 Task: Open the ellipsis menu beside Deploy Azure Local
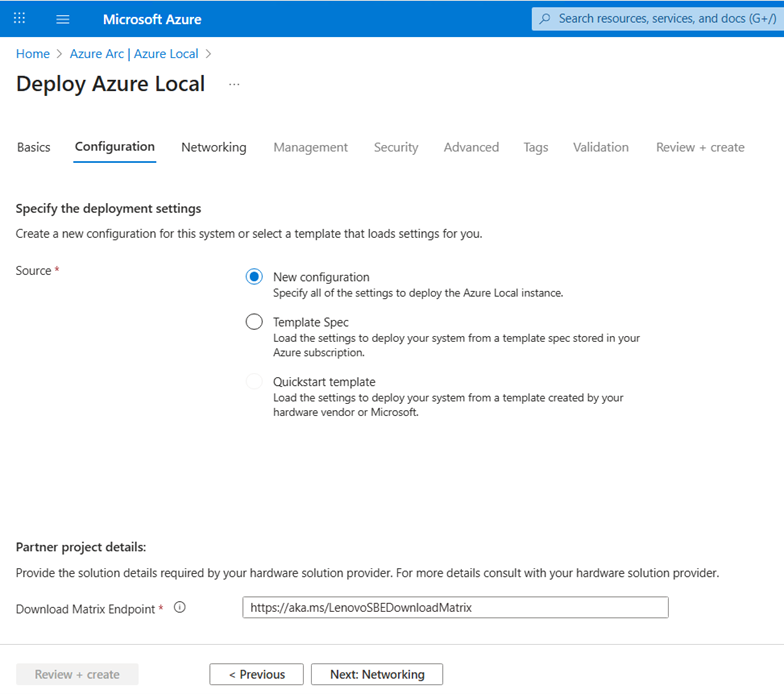click(234, 84)
